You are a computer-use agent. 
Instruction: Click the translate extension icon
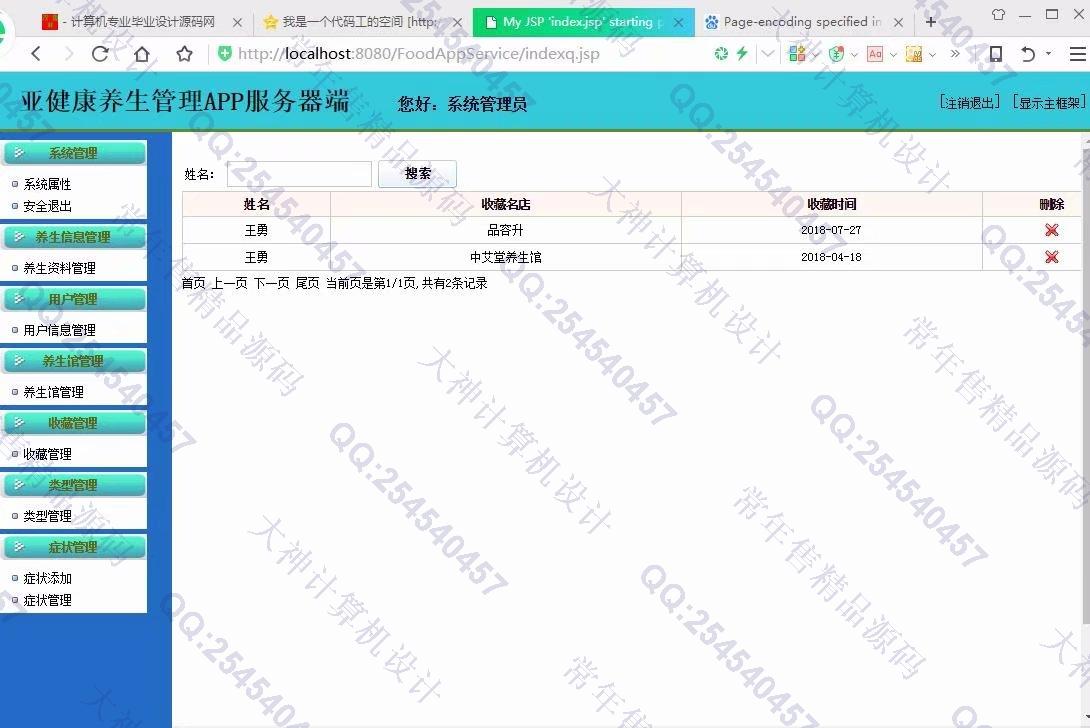pyautogui.click(x=875, y=54)
